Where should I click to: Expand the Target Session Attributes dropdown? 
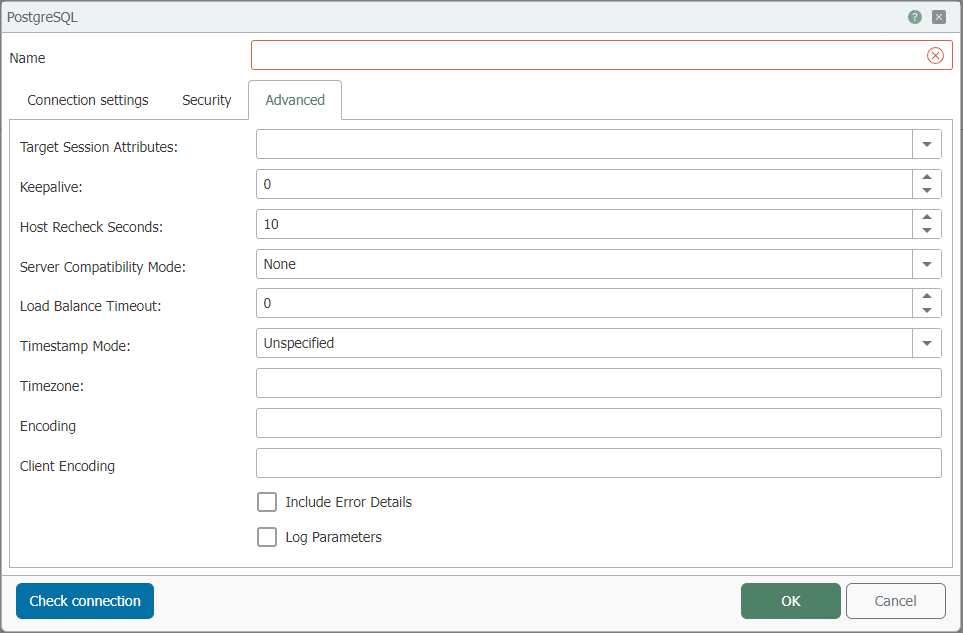[927, 144]
